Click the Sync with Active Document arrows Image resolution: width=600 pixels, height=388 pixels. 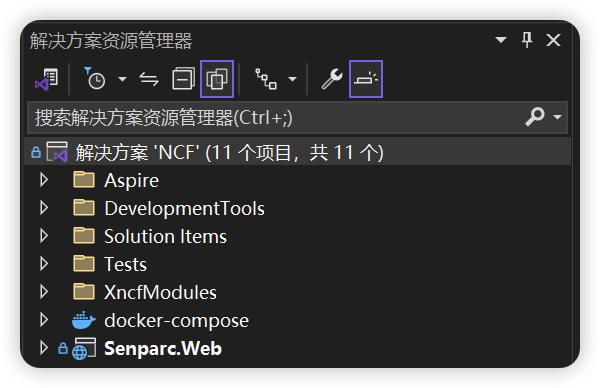pyautogui.click(x=149, y=79)
